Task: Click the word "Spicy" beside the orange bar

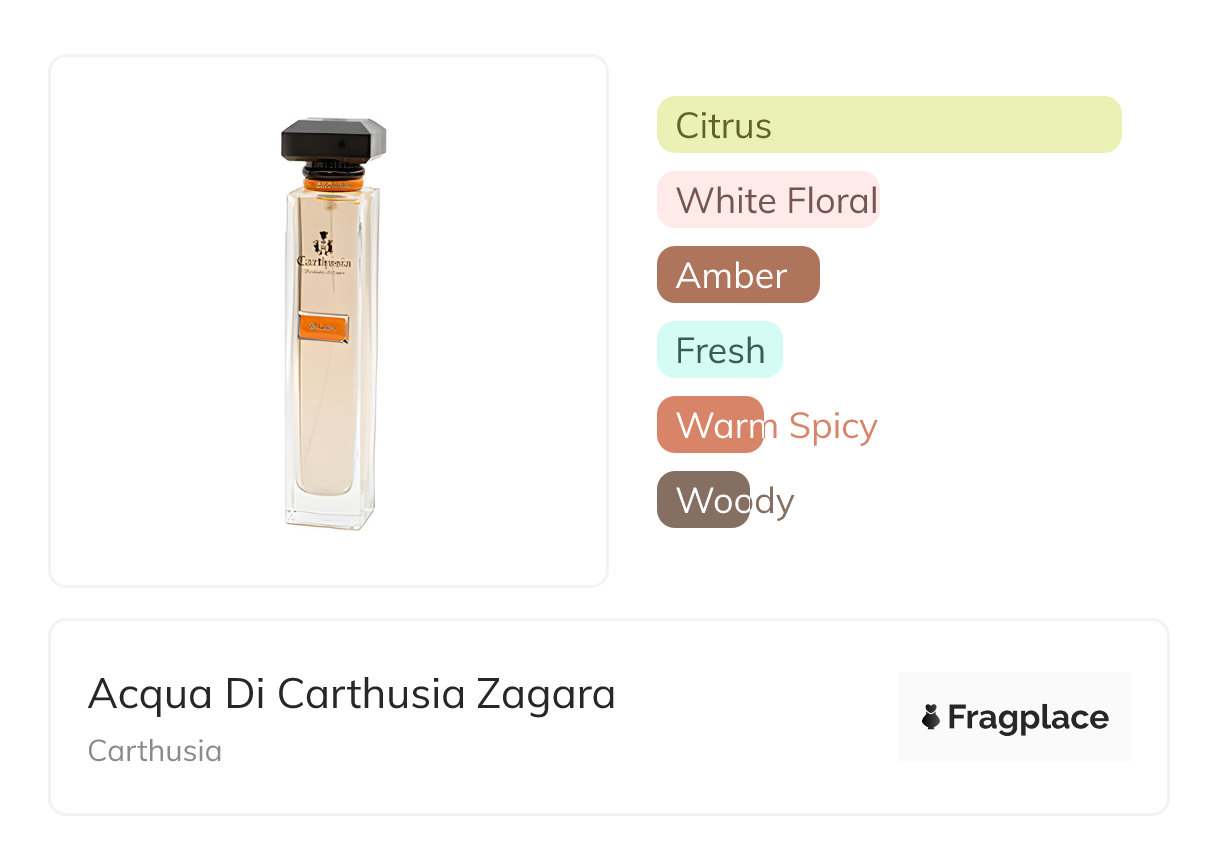Action: coord(832,426)
